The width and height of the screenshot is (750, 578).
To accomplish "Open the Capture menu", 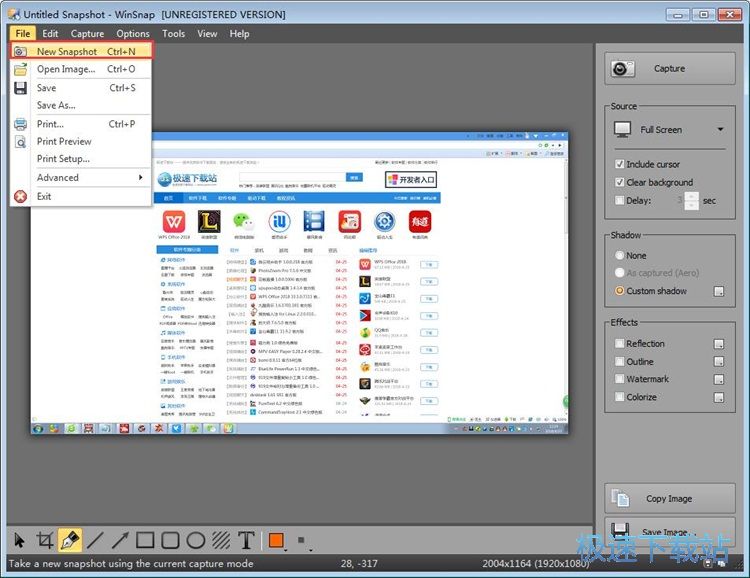I will click(87, 33).
